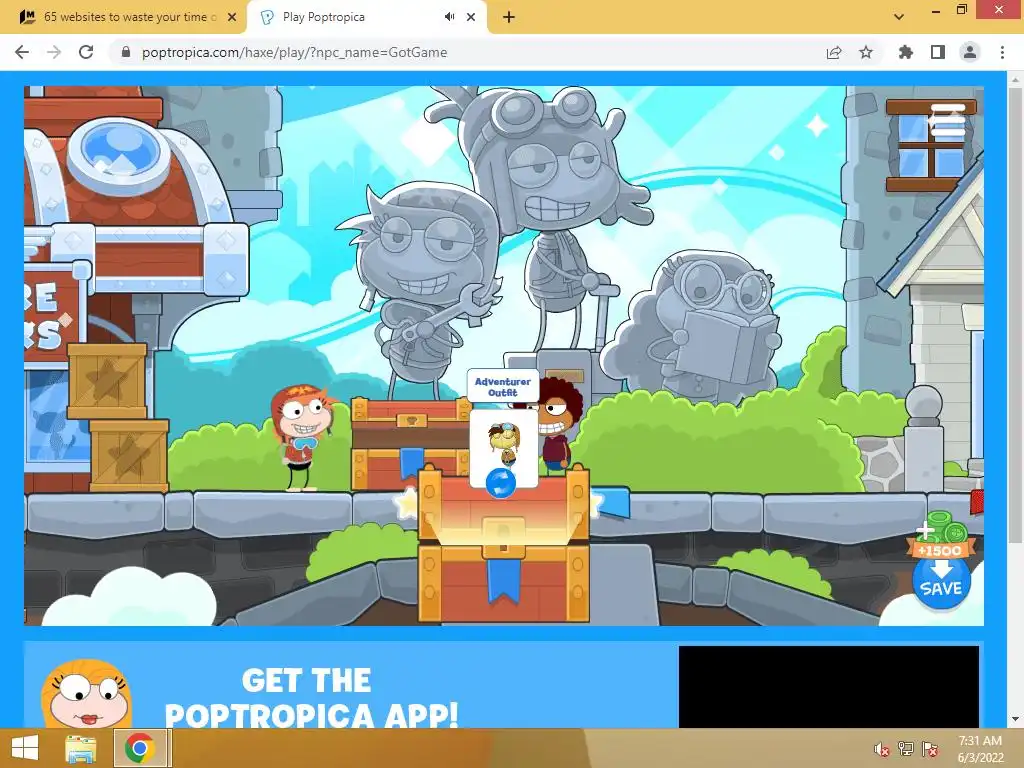Click the taskbar clock showing 7:31 AM
1024x768 pixels.
pos(980,749)
